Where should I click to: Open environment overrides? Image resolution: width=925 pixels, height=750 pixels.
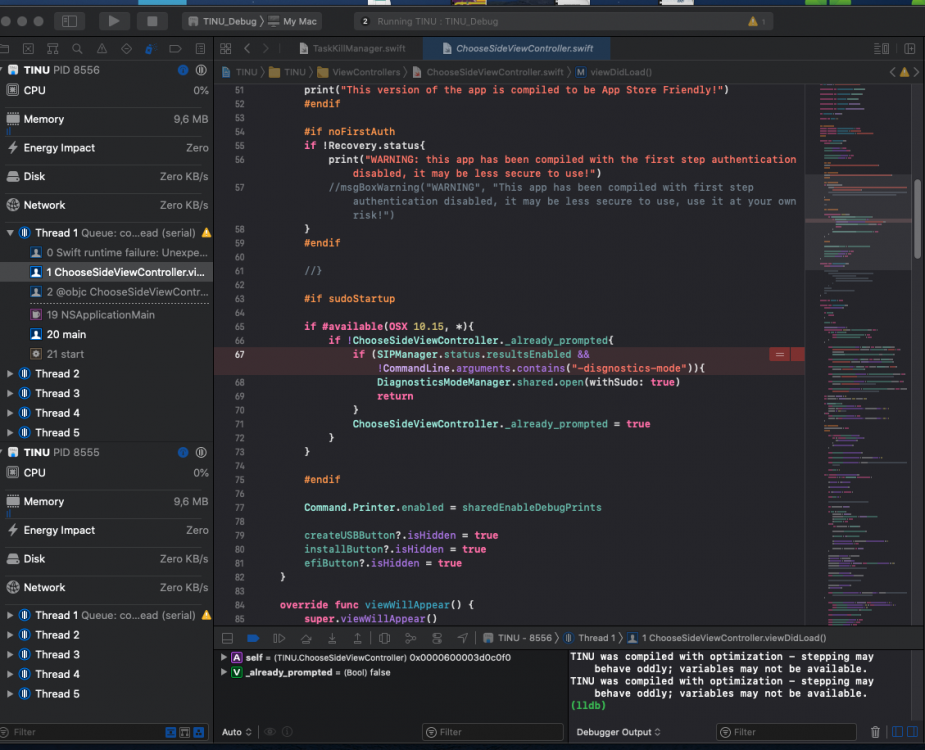pos(437,638)
